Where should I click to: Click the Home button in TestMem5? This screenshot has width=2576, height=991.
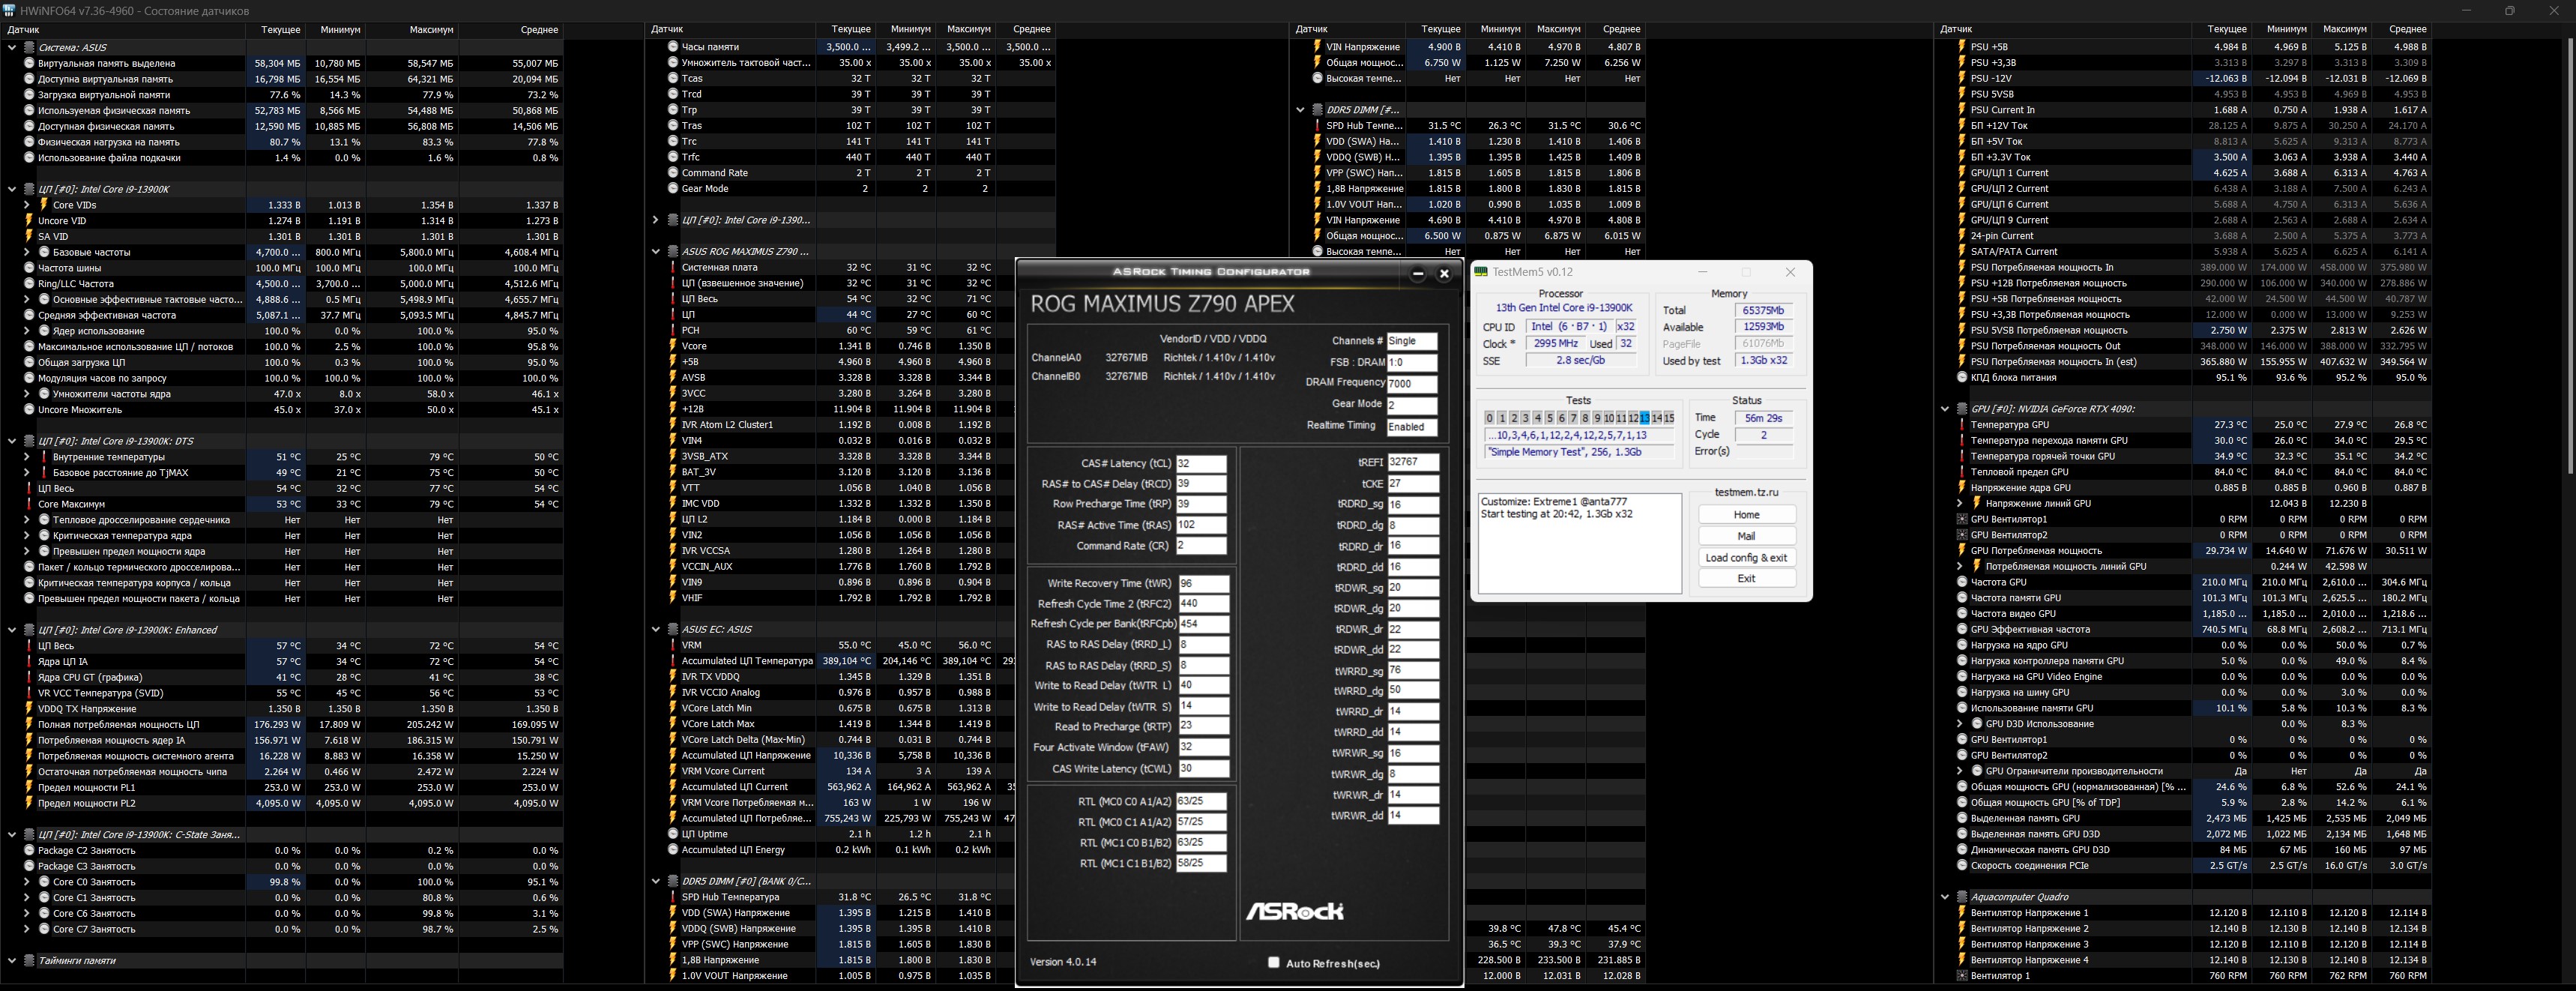[x=1746, y=514]
